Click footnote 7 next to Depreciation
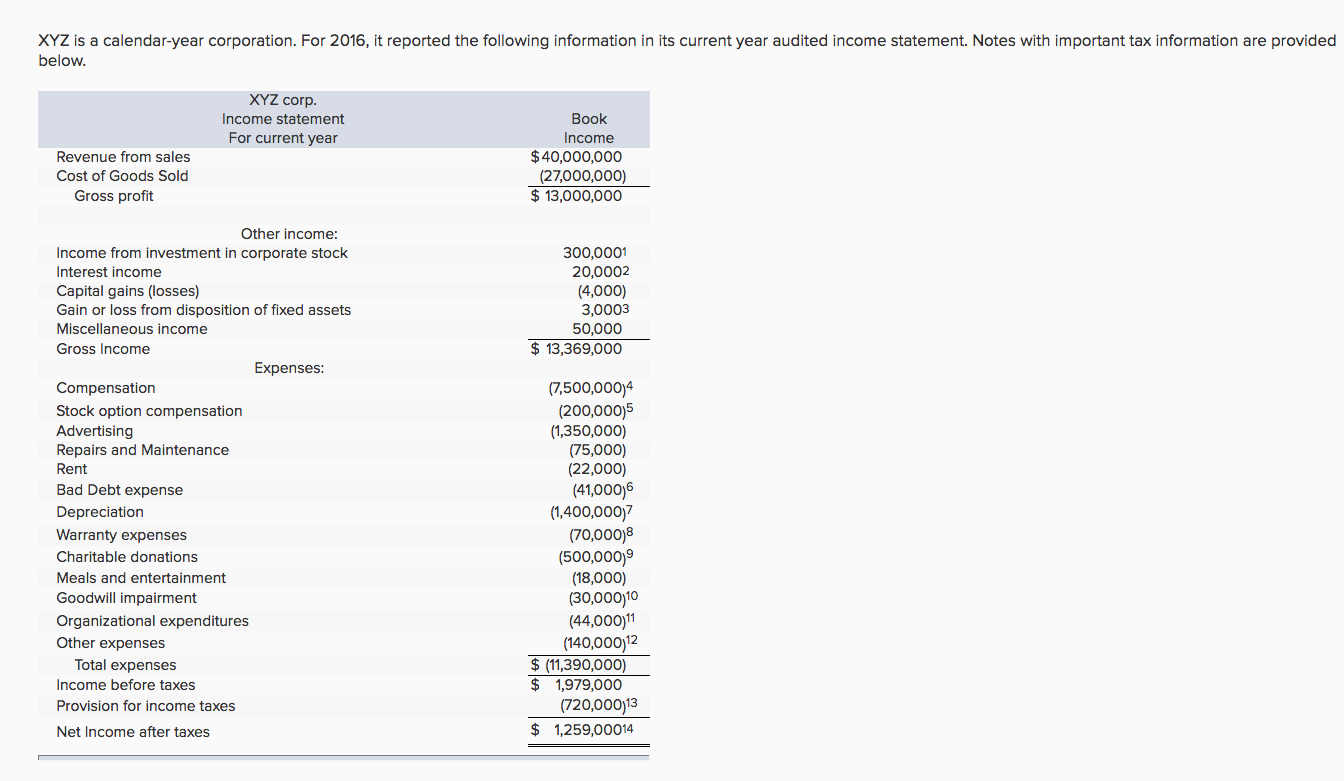 point(628,508)
